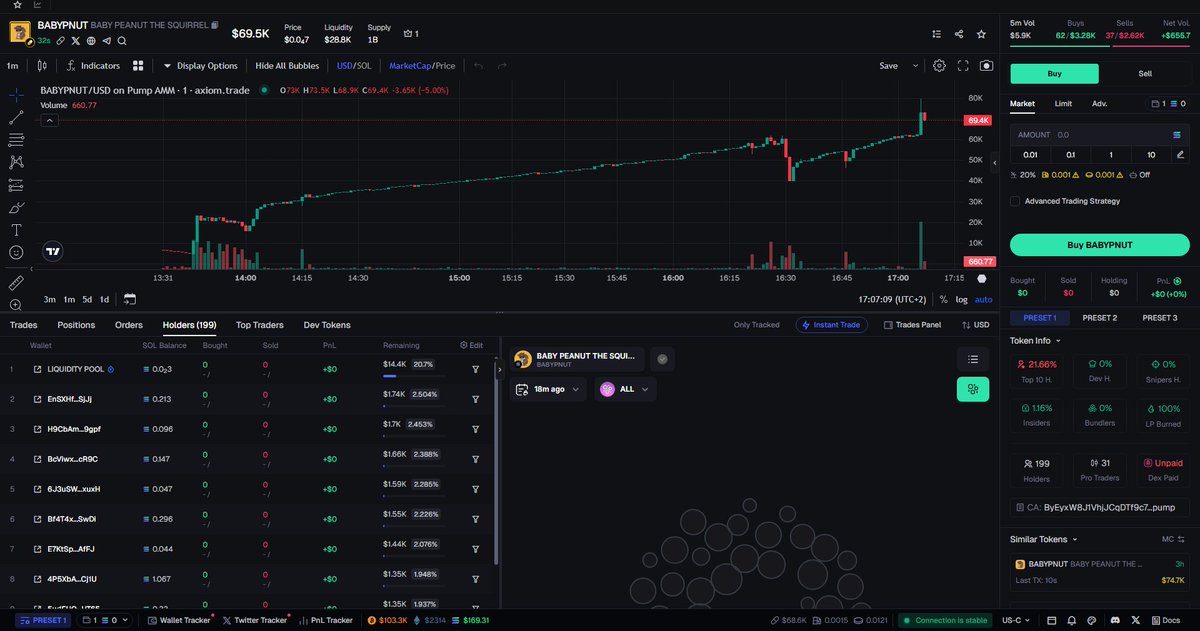Expand Display Options dropdown
The height and width of the screenshot is (631, 1200).
click(x=201, y=66)
